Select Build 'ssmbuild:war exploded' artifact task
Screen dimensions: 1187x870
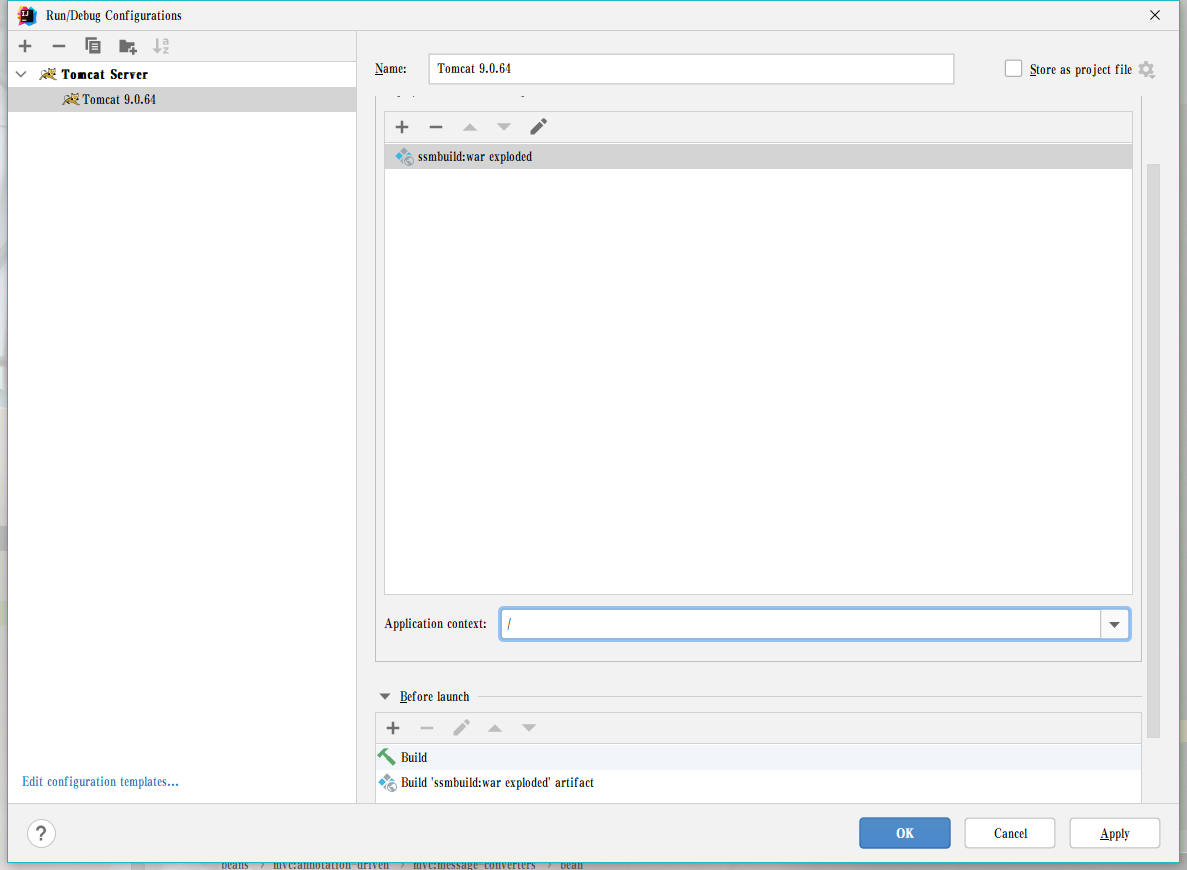coord(496,783)
